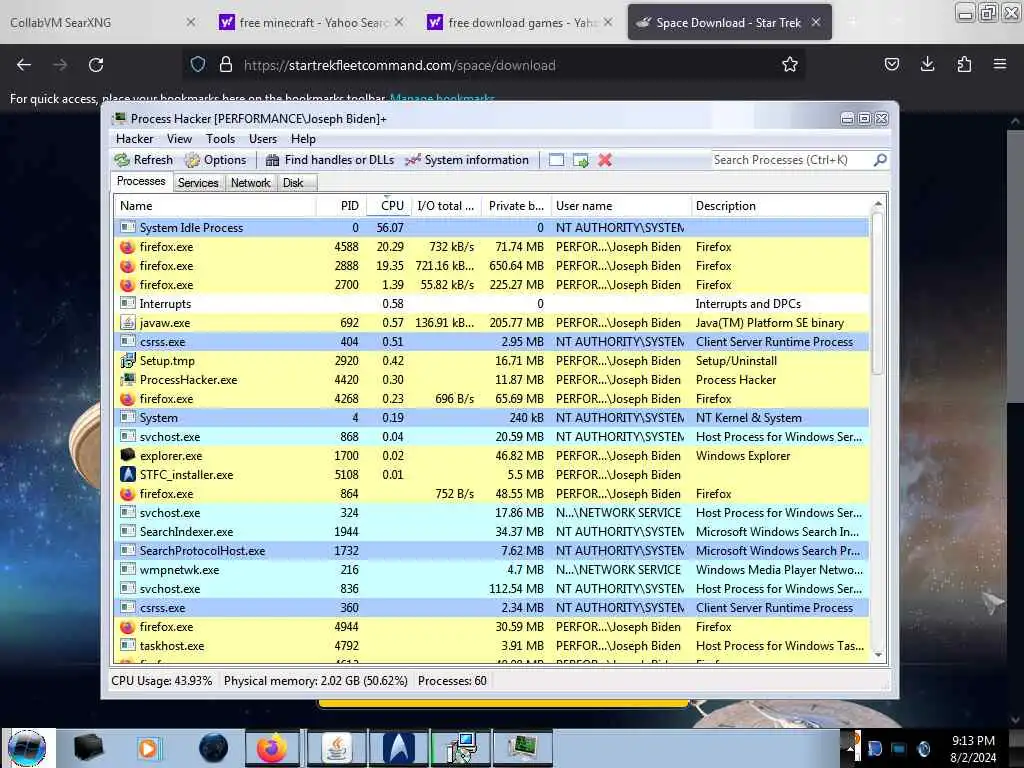Click the STFC_installer.exe icon

(127, 475)
